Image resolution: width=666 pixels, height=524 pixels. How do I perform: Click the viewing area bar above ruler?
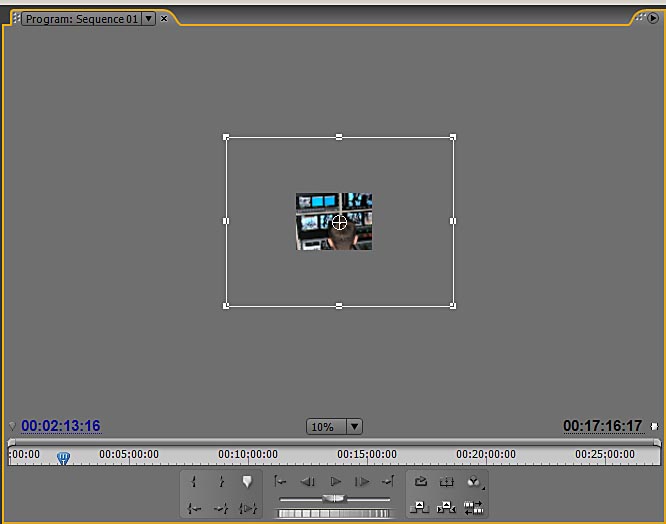point(334,442)
